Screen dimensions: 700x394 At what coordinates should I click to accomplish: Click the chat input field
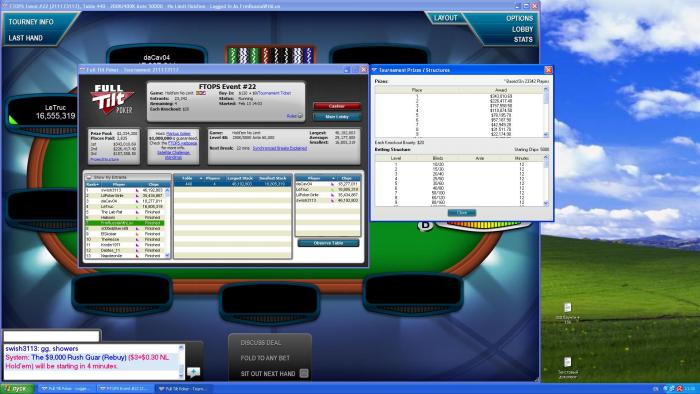point(52,336)
